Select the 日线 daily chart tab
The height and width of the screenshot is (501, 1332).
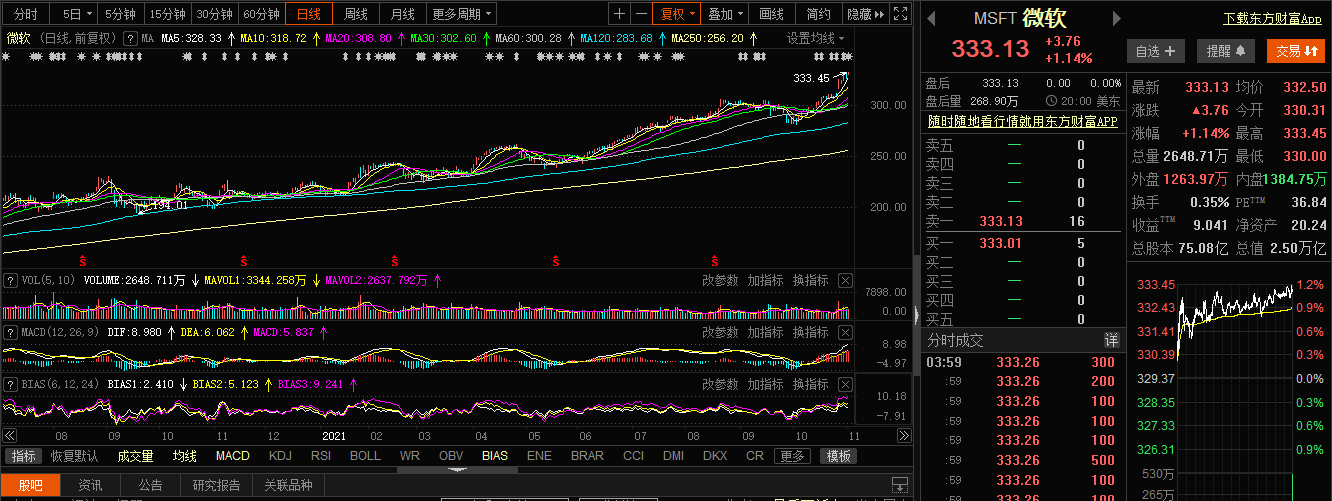click(x=309, y=14)
